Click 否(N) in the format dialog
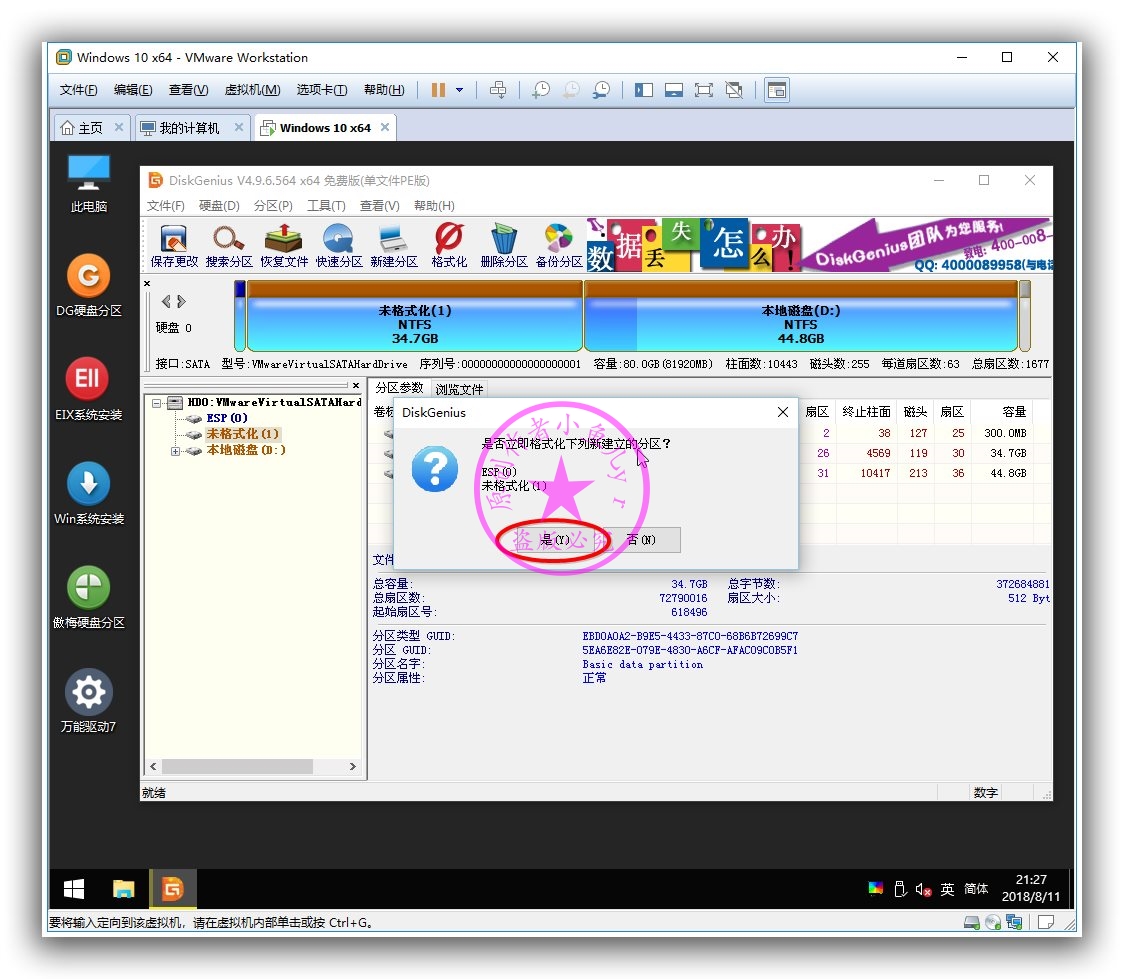 [x=641, y=540]
